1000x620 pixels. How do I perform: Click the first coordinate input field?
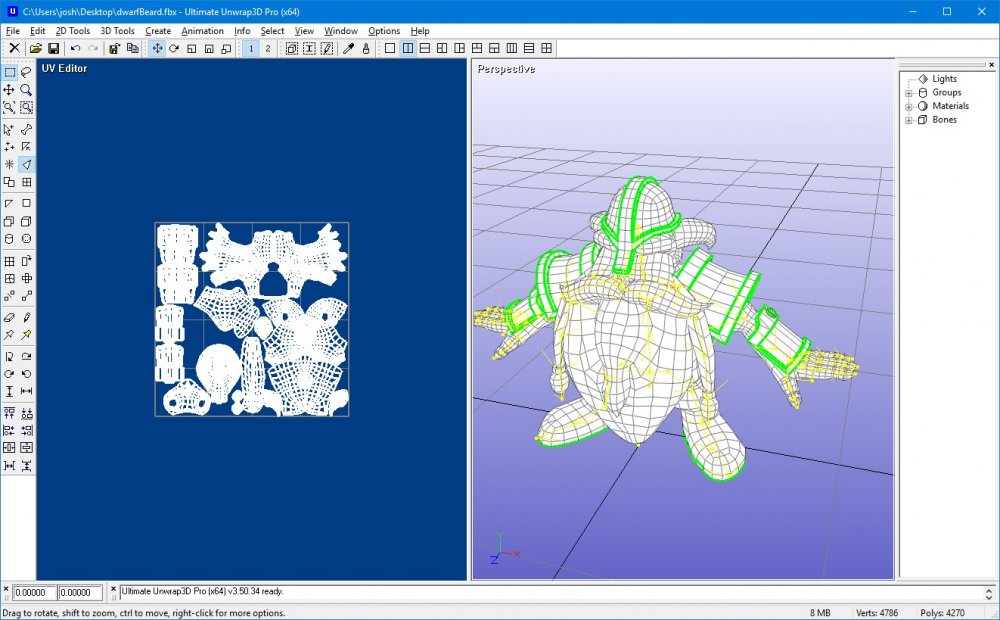[34, 593]
